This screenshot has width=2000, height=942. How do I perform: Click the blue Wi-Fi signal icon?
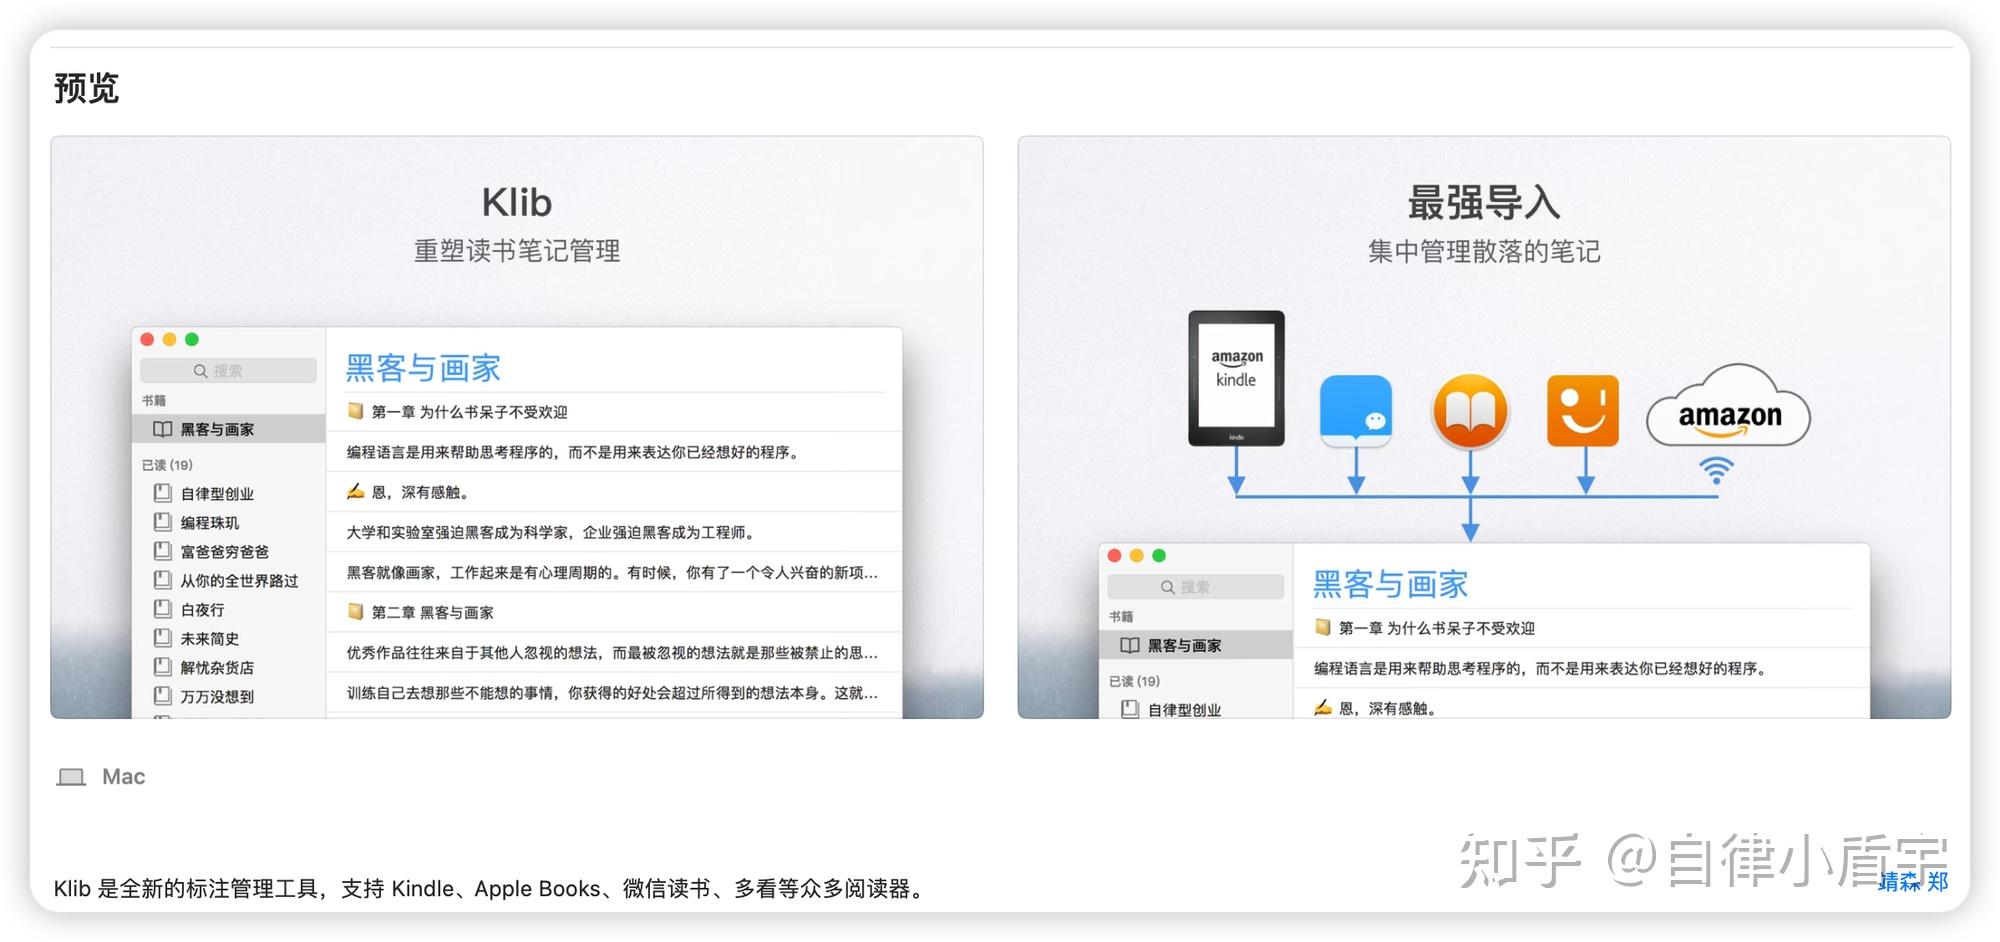[1717, 469]
